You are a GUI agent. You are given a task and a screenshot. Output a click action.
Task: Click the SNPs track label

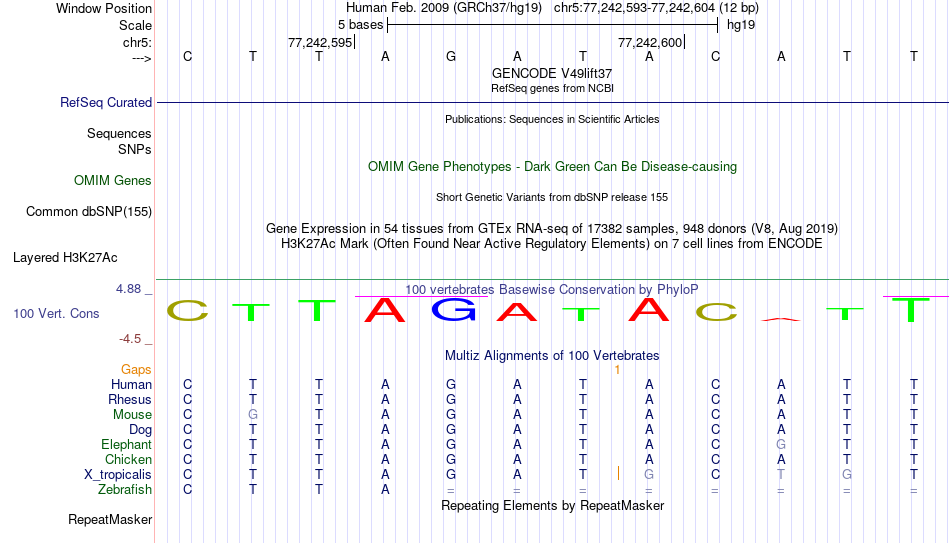[135, 149]
